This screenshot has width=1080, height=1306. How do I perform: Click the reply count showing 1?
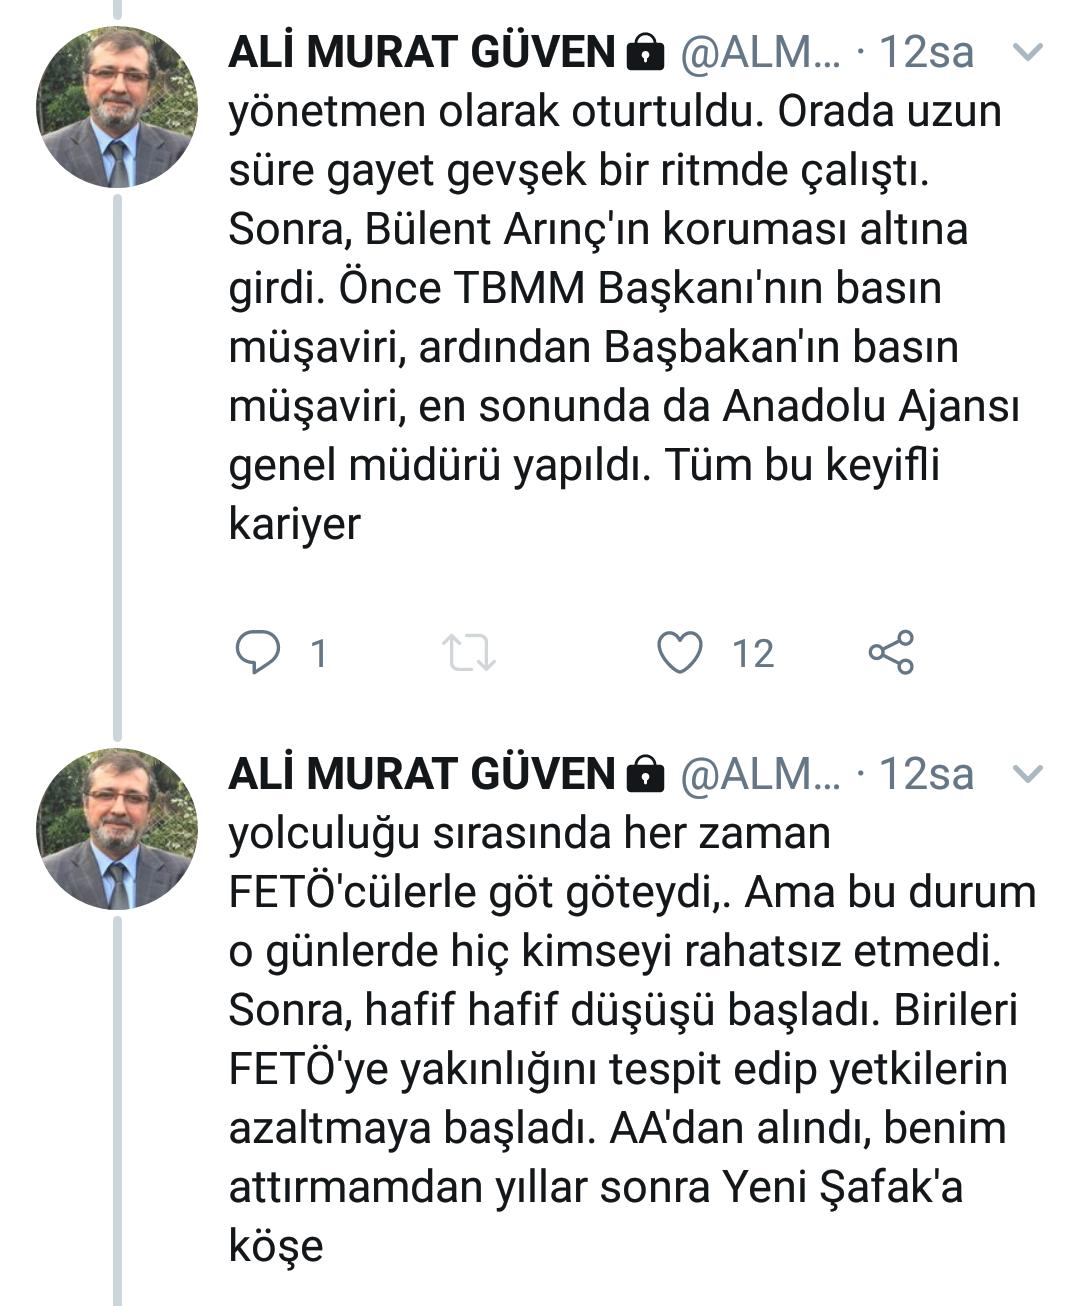(x=319, y=654)
